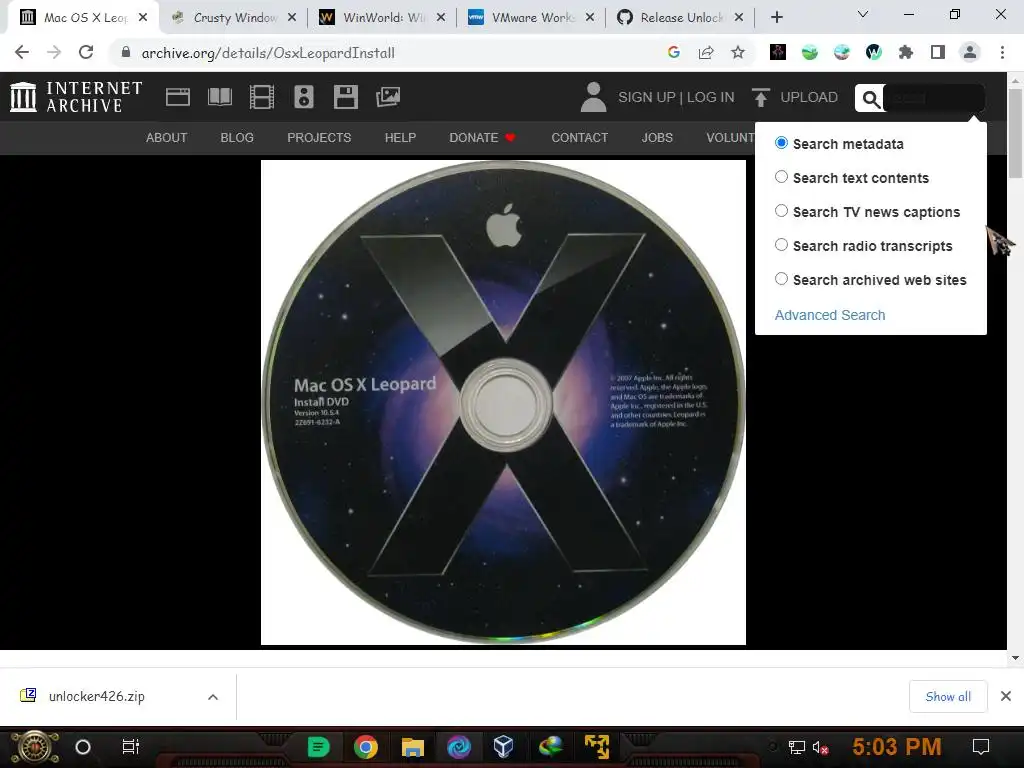Click the address bar URL
Image resolution: width=1024 pixels, height=768 pixels.
click(268, 53)
